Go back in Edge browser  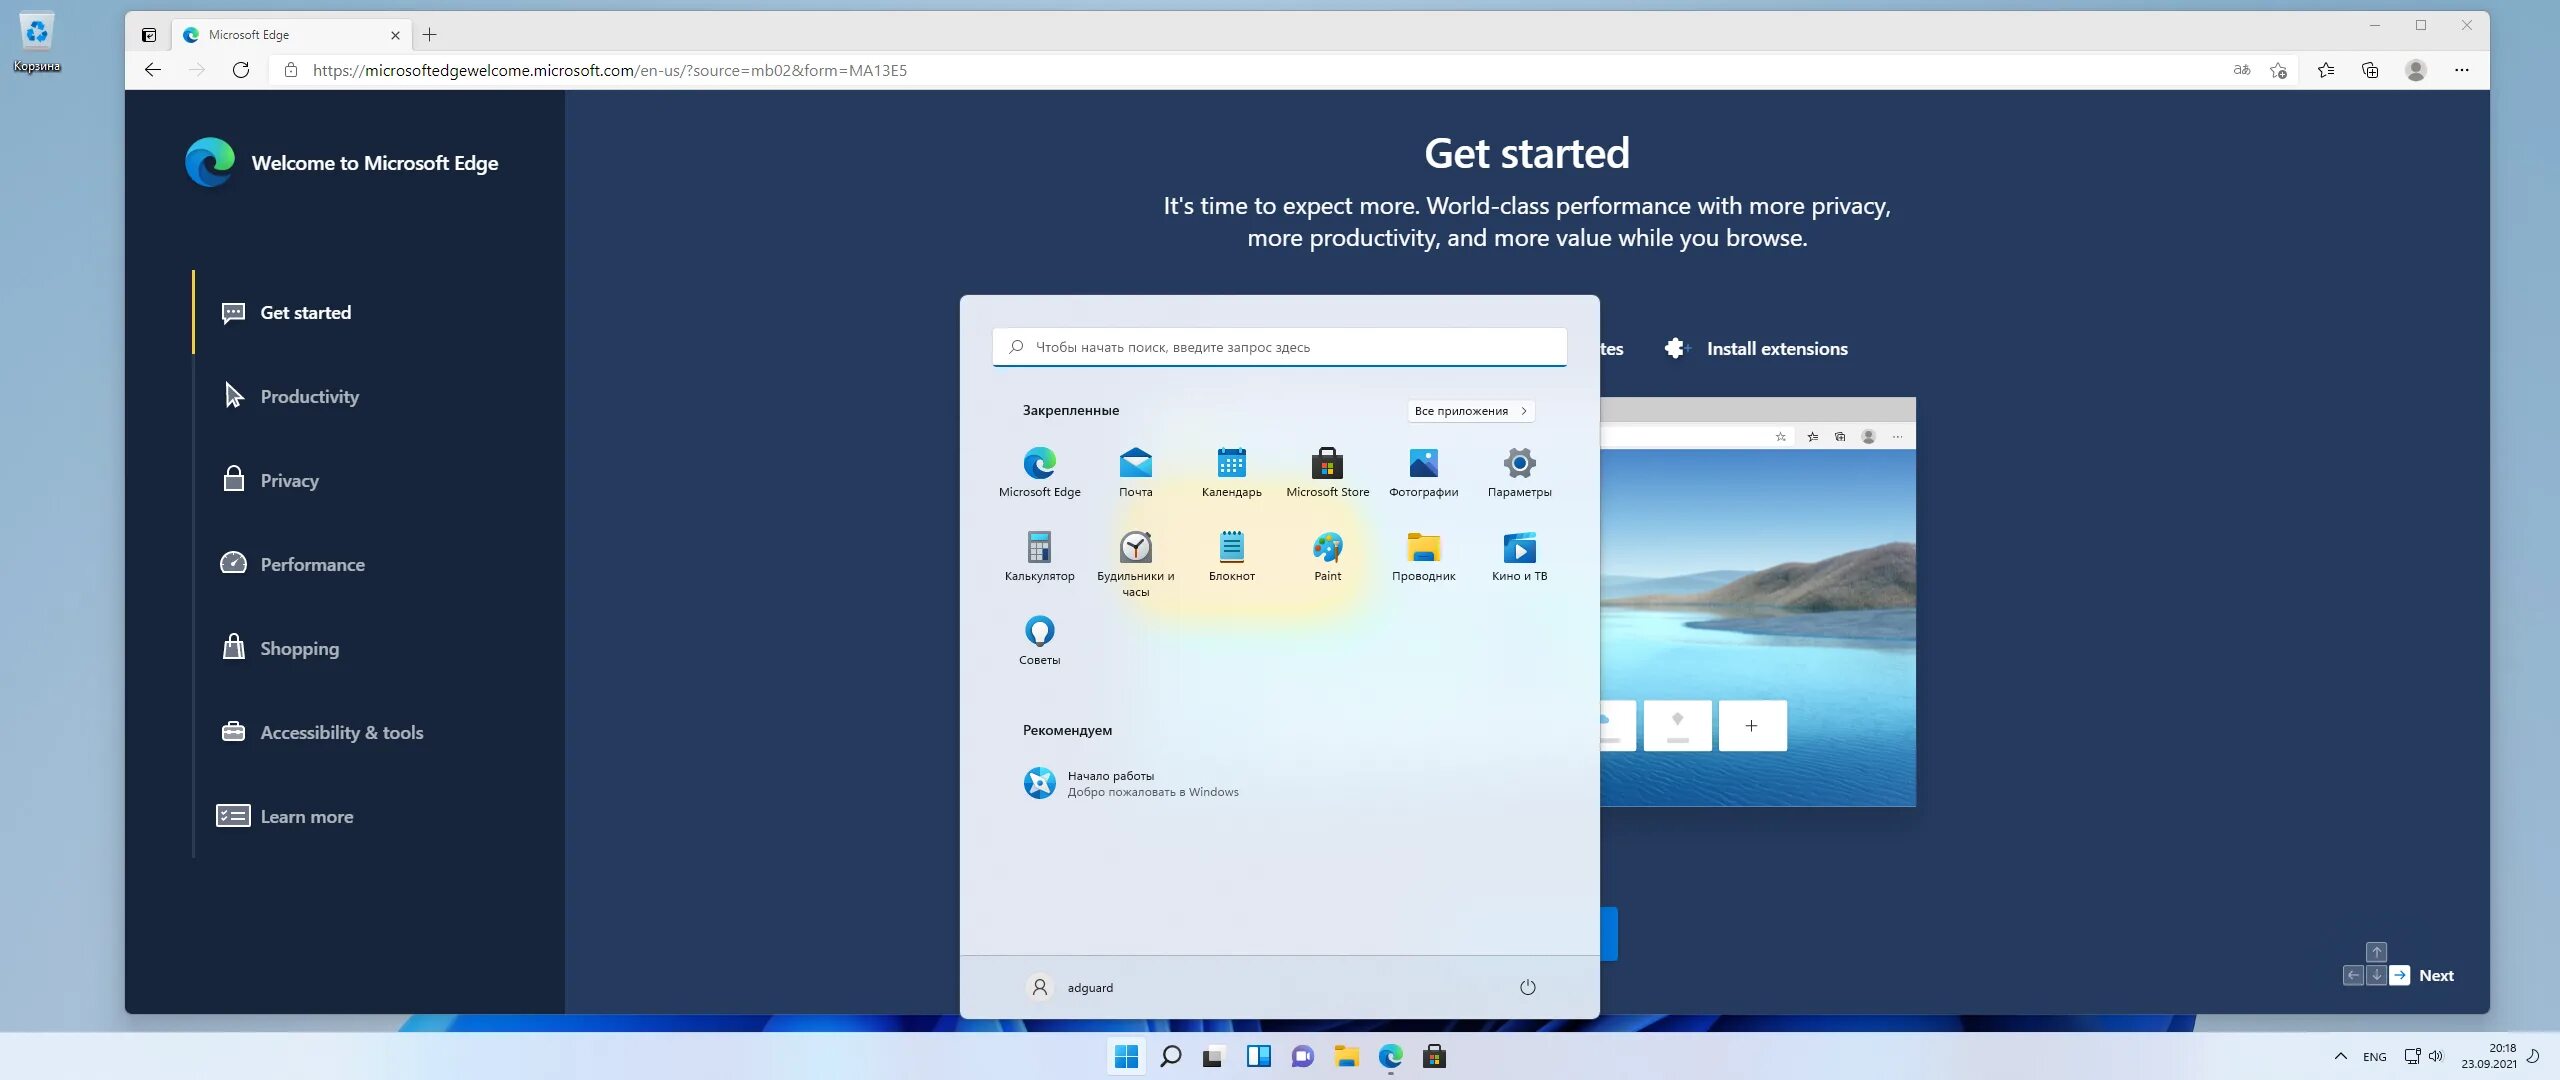153,70
